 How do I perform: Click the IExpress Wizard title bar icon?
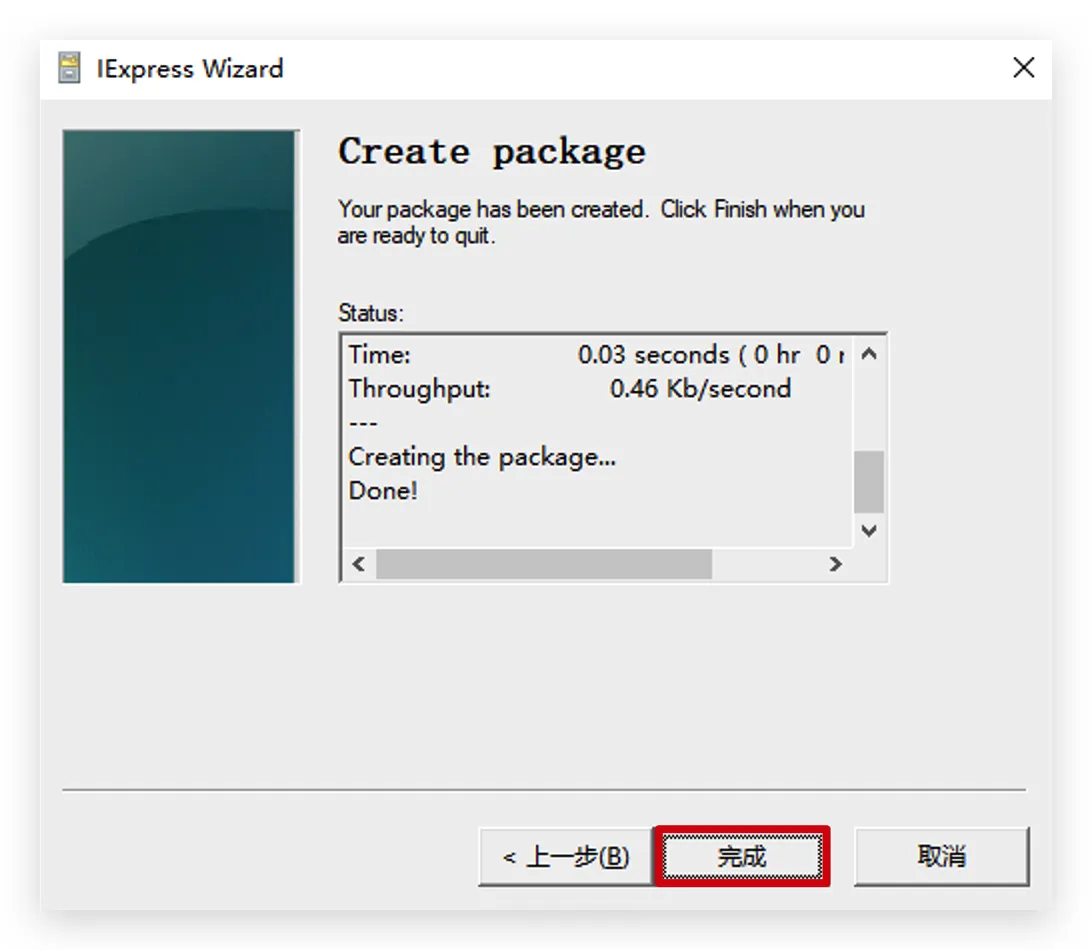pyautogui.click(x=69, y=69)
